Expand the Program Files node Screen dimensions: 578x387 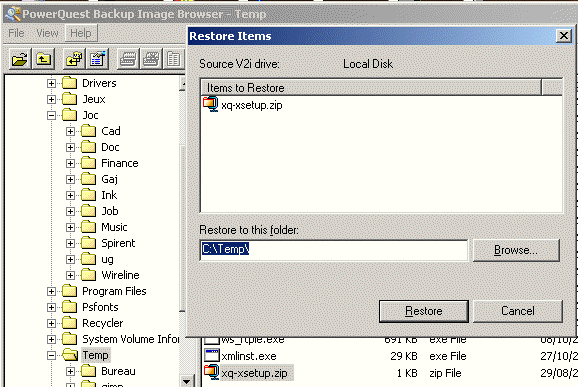tap(51, 292)
